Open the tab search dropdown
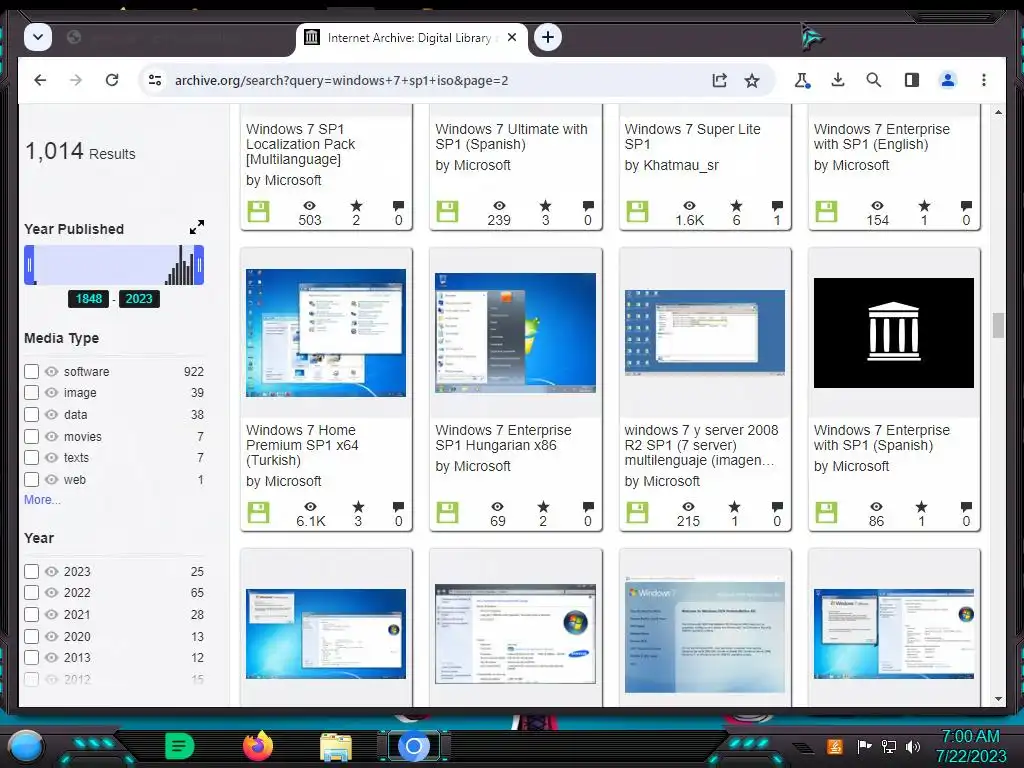This screenshot has width=1024, height=768. point(38,37)
